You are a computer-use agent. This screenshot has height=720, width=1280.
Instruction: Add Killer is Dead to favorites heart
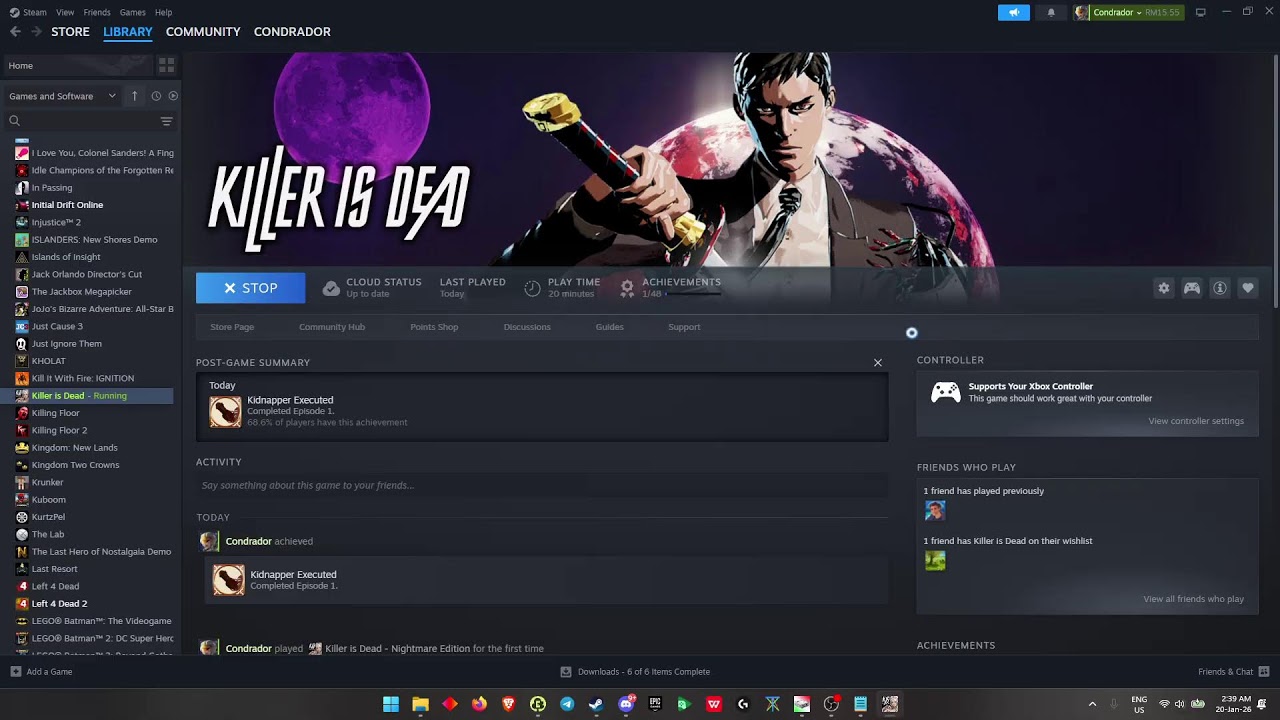[x=1248, y=288]
